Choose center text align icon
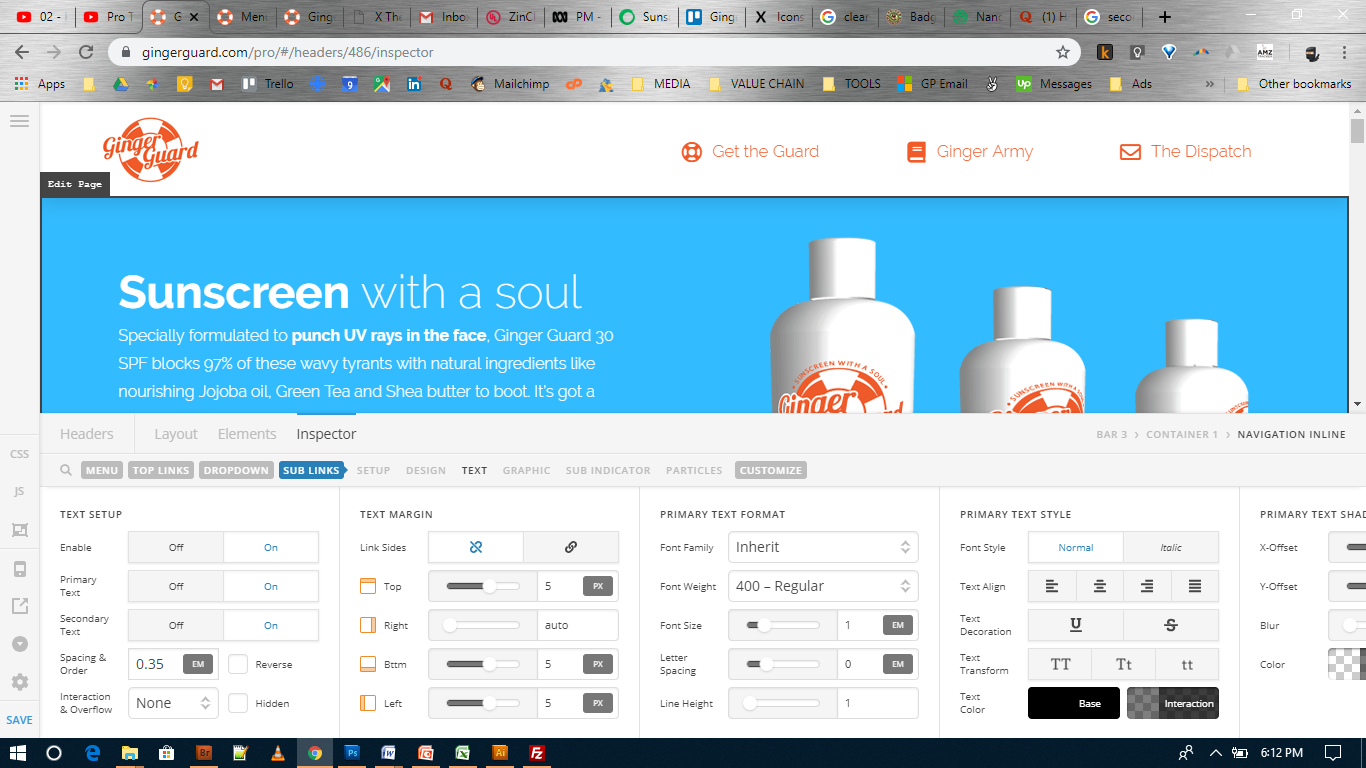Image resolution: width=1366 pixels, height=768 pixels. click(1100, 586)
